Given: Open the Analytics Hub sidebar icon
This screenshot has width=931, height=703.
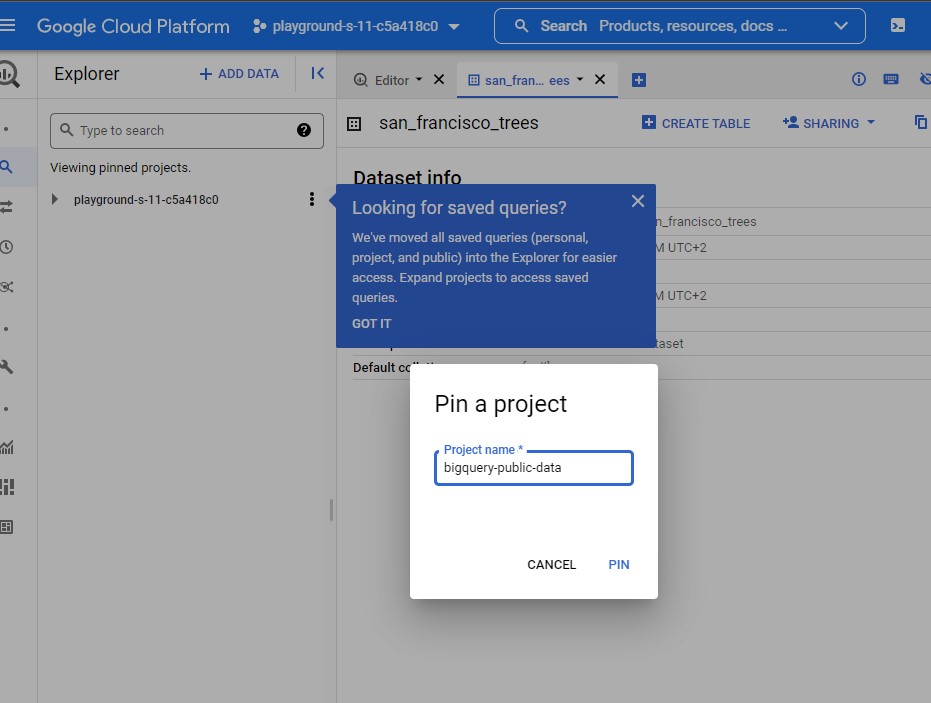Looking at the screenshot, I should point(7,287).
